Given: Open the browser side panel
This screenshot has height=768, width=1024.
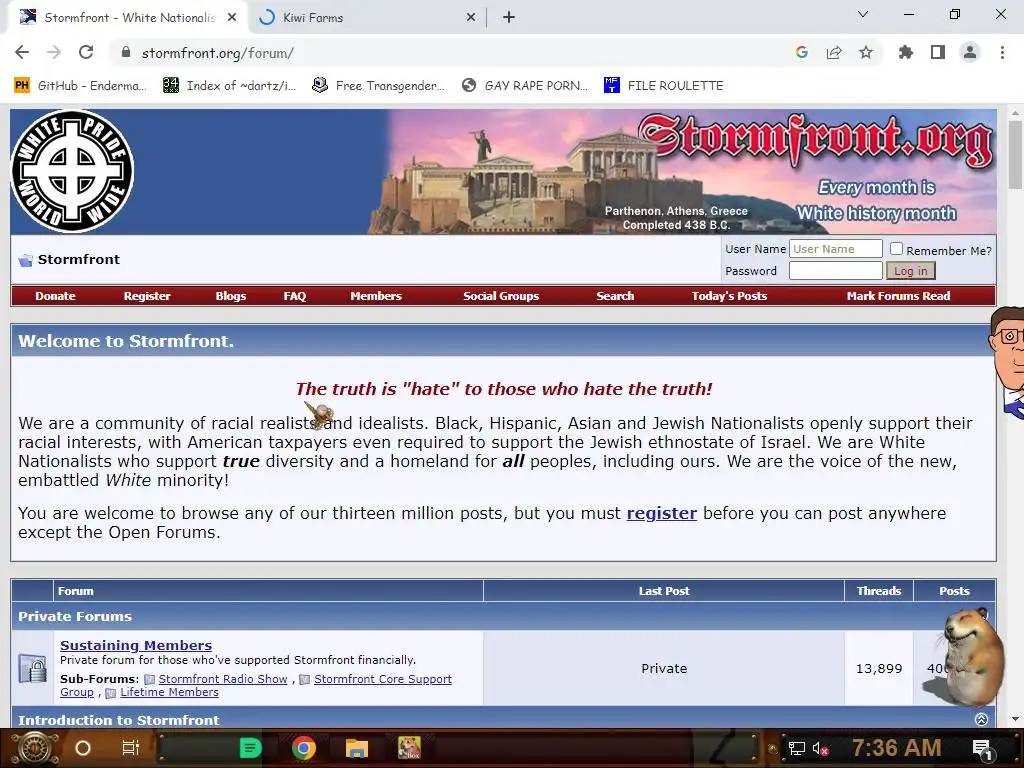Looking at the screenshot, I should pyautogui.click(x=938, y=52).
